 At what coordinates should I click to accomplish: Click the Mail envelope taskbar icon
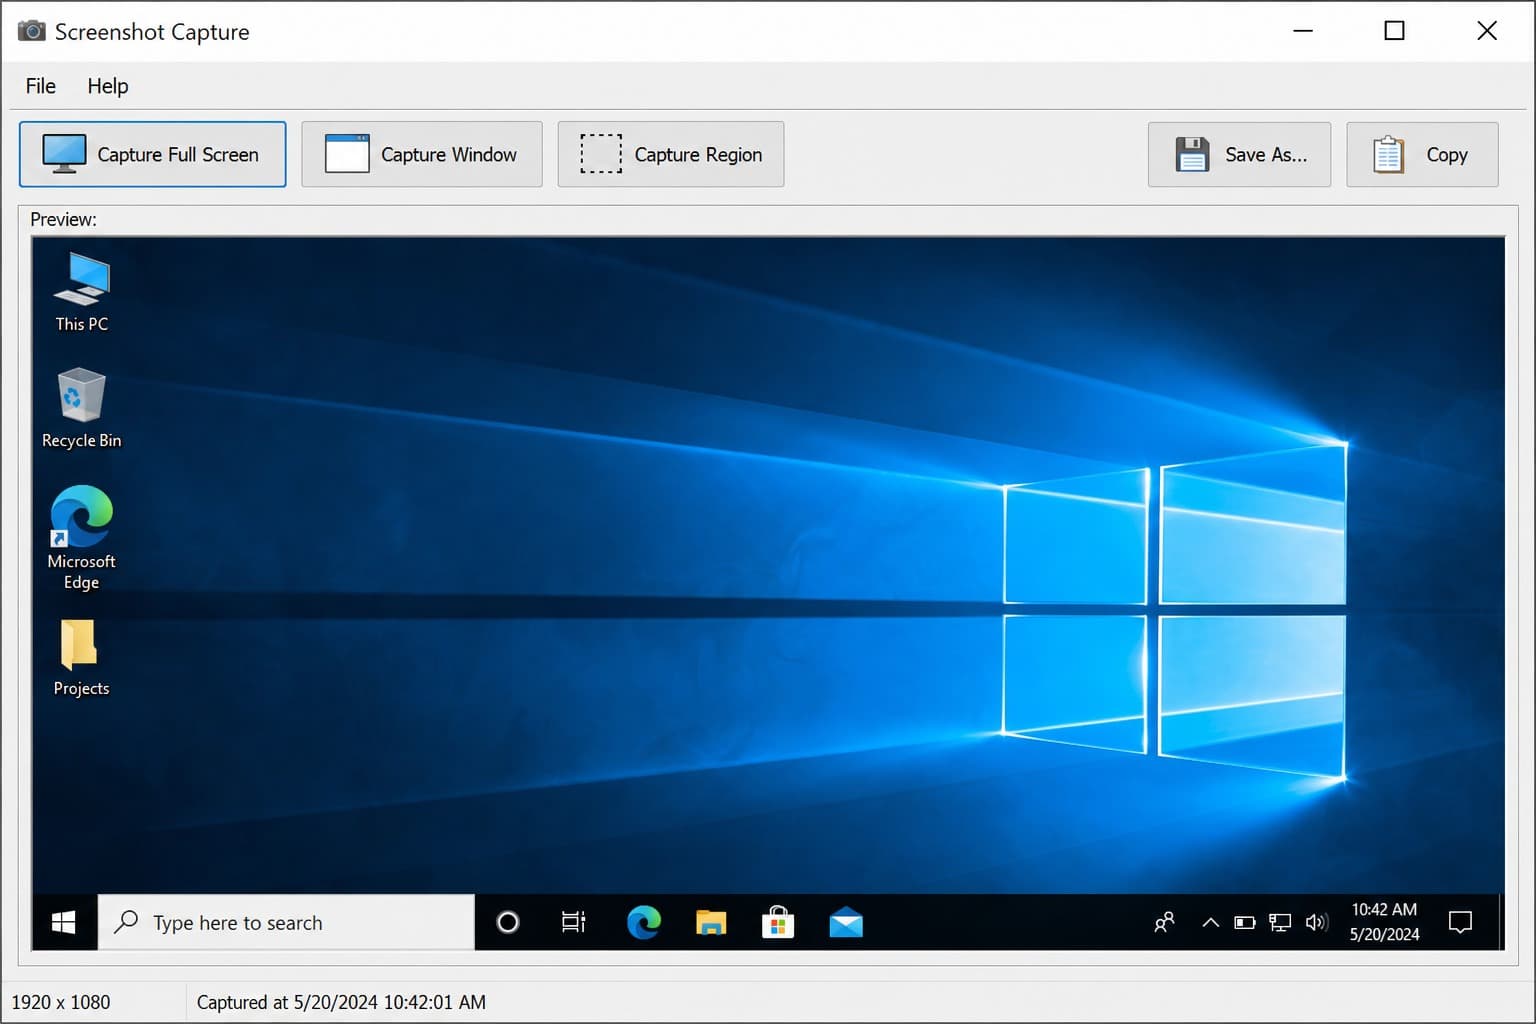(846, 922)
